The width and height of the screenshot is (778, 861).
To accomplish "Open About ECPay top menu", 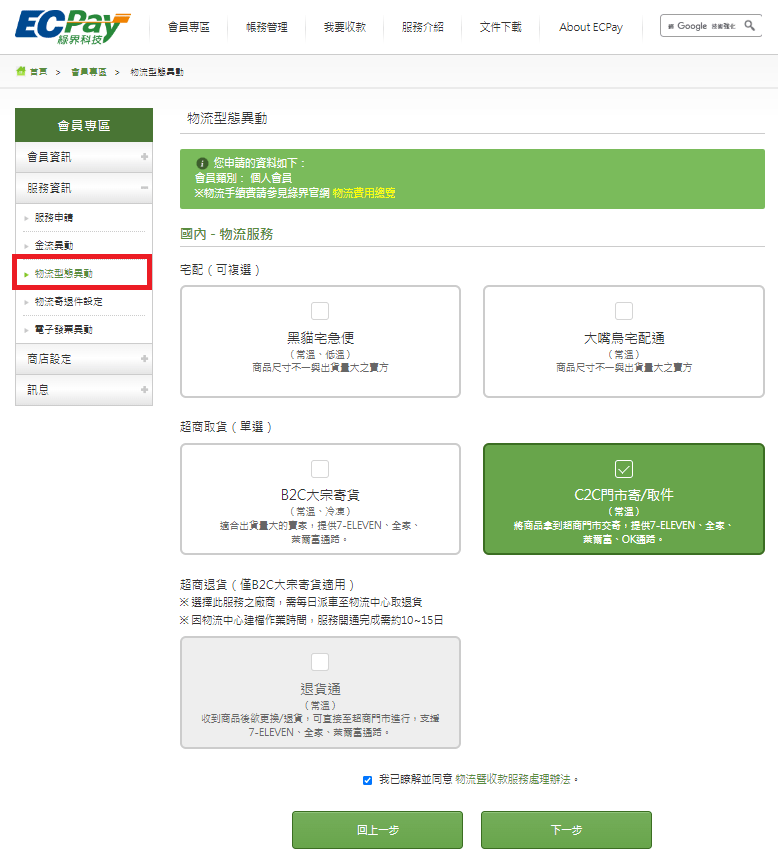I will click(x=591, y=27).
